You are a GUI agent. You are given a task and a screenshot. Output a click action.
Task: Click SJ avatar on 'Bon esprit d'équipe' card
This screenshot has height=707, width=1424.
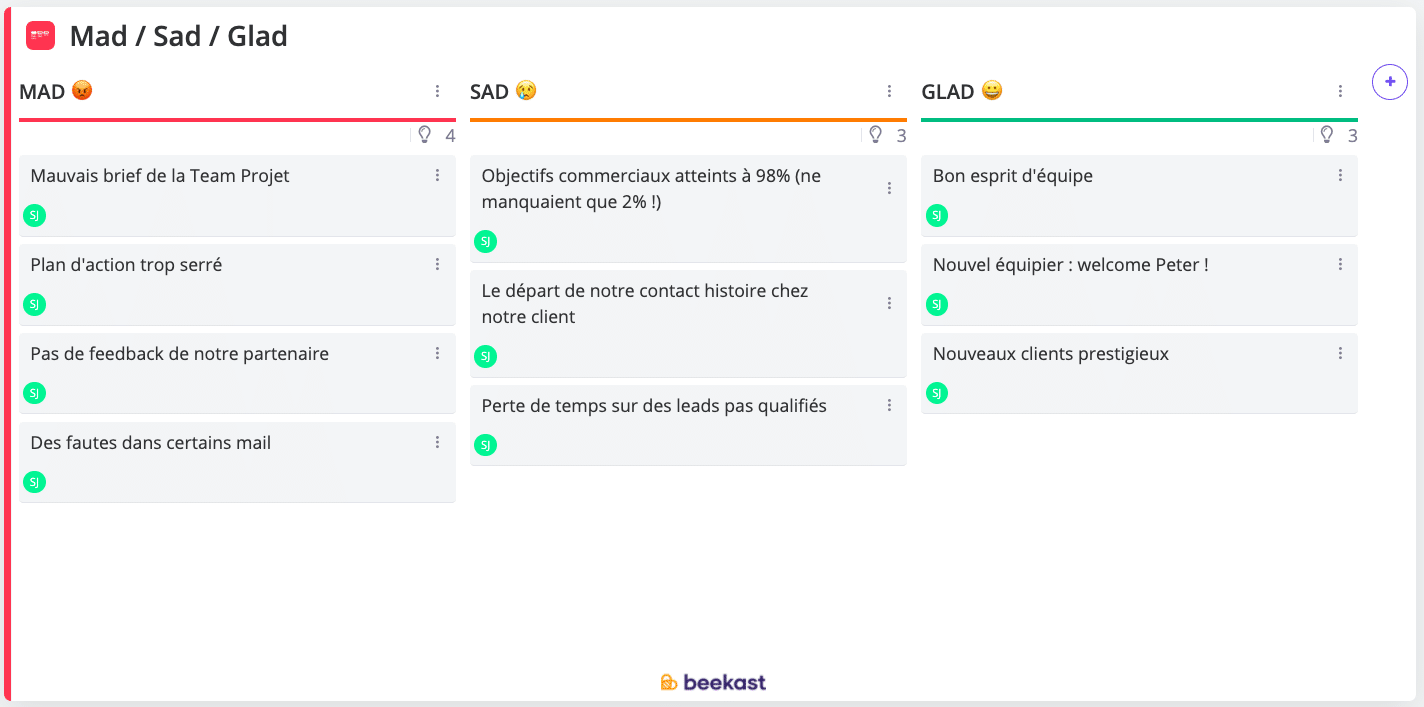937,215
